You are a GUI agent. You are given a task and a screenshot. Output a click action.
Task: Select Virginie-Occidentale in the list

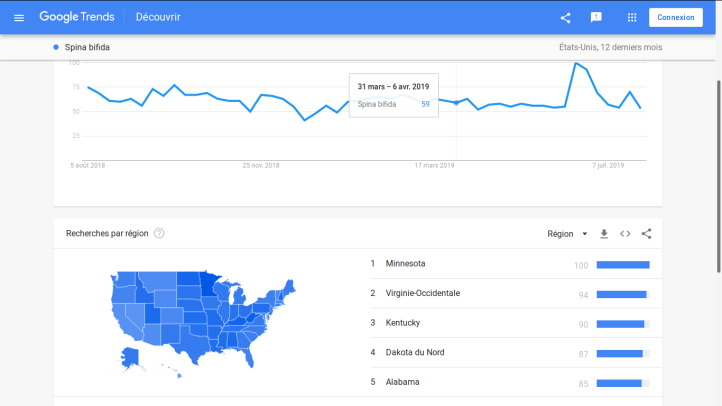click(422, 293)
